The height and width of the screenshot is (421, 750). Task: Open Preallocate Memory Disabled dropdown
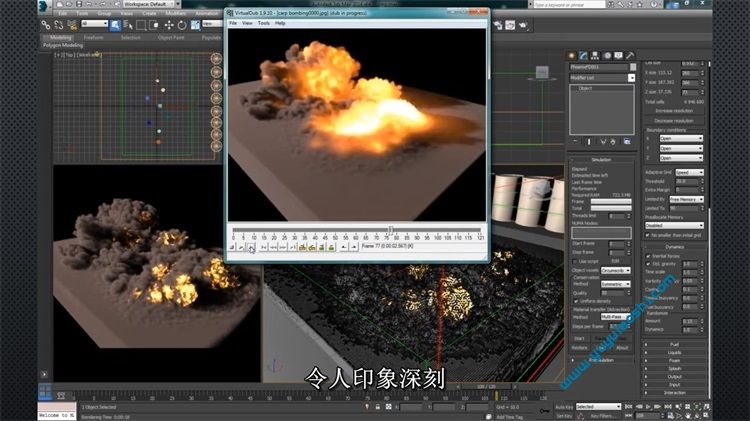click(x=674, y=225)
